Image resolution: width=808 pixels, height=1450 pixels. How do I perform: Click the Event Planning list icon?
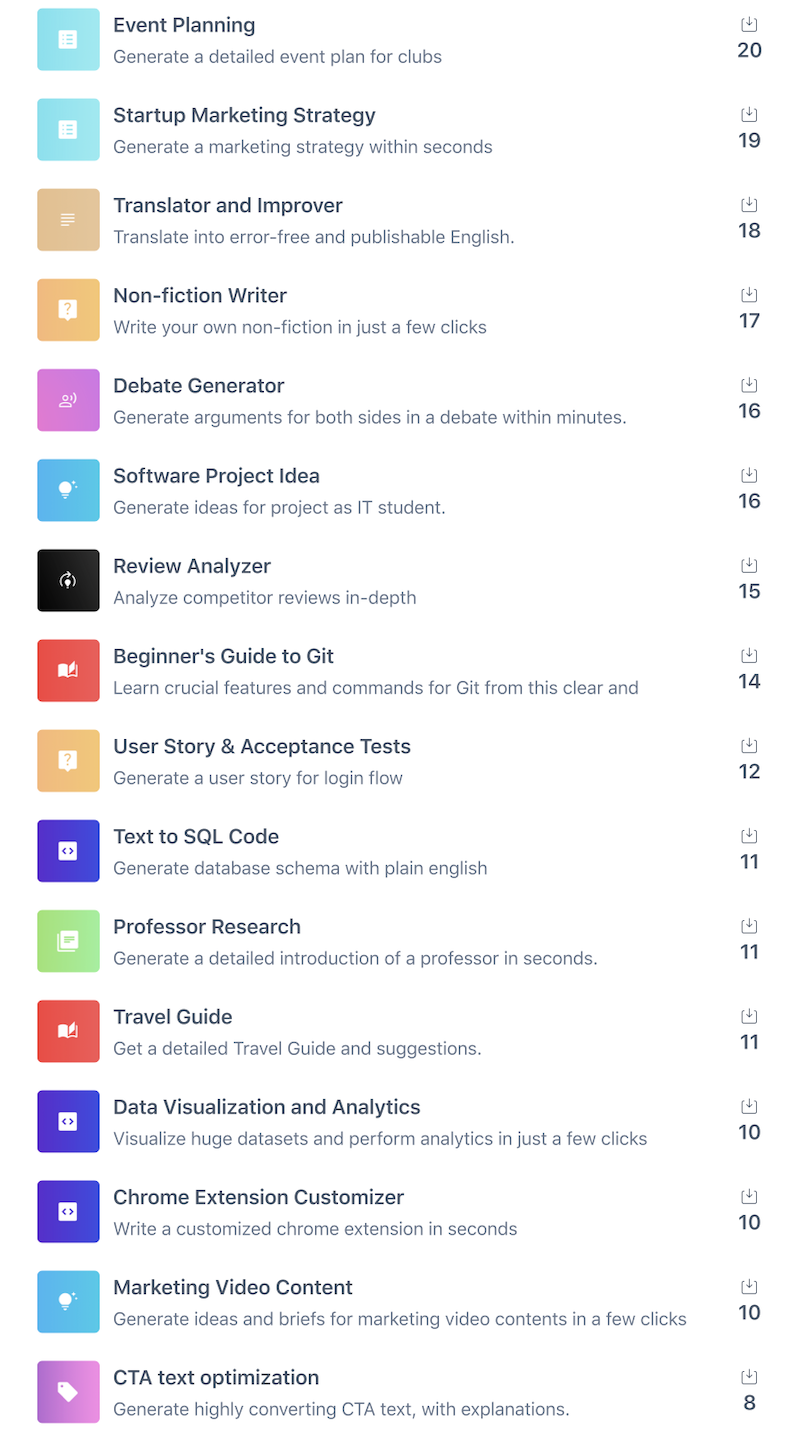tap(68, 40)
